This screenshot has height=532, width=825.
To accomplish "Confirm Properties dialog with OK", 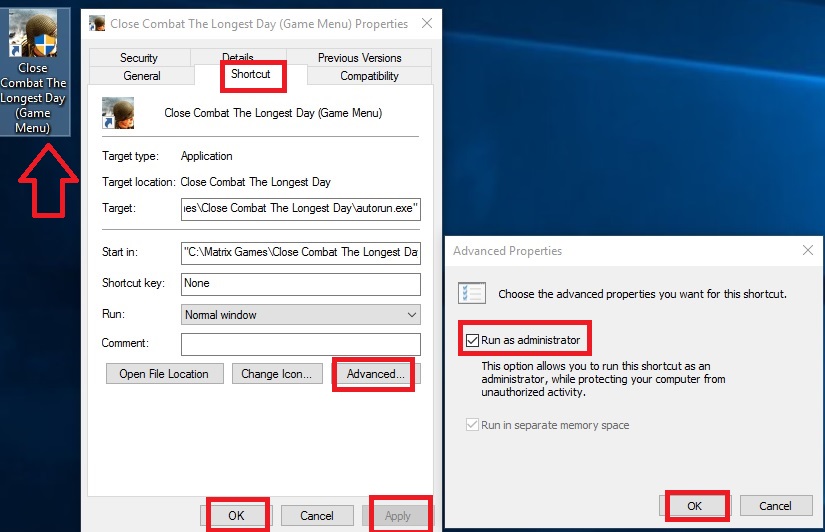I will [236, 516].
